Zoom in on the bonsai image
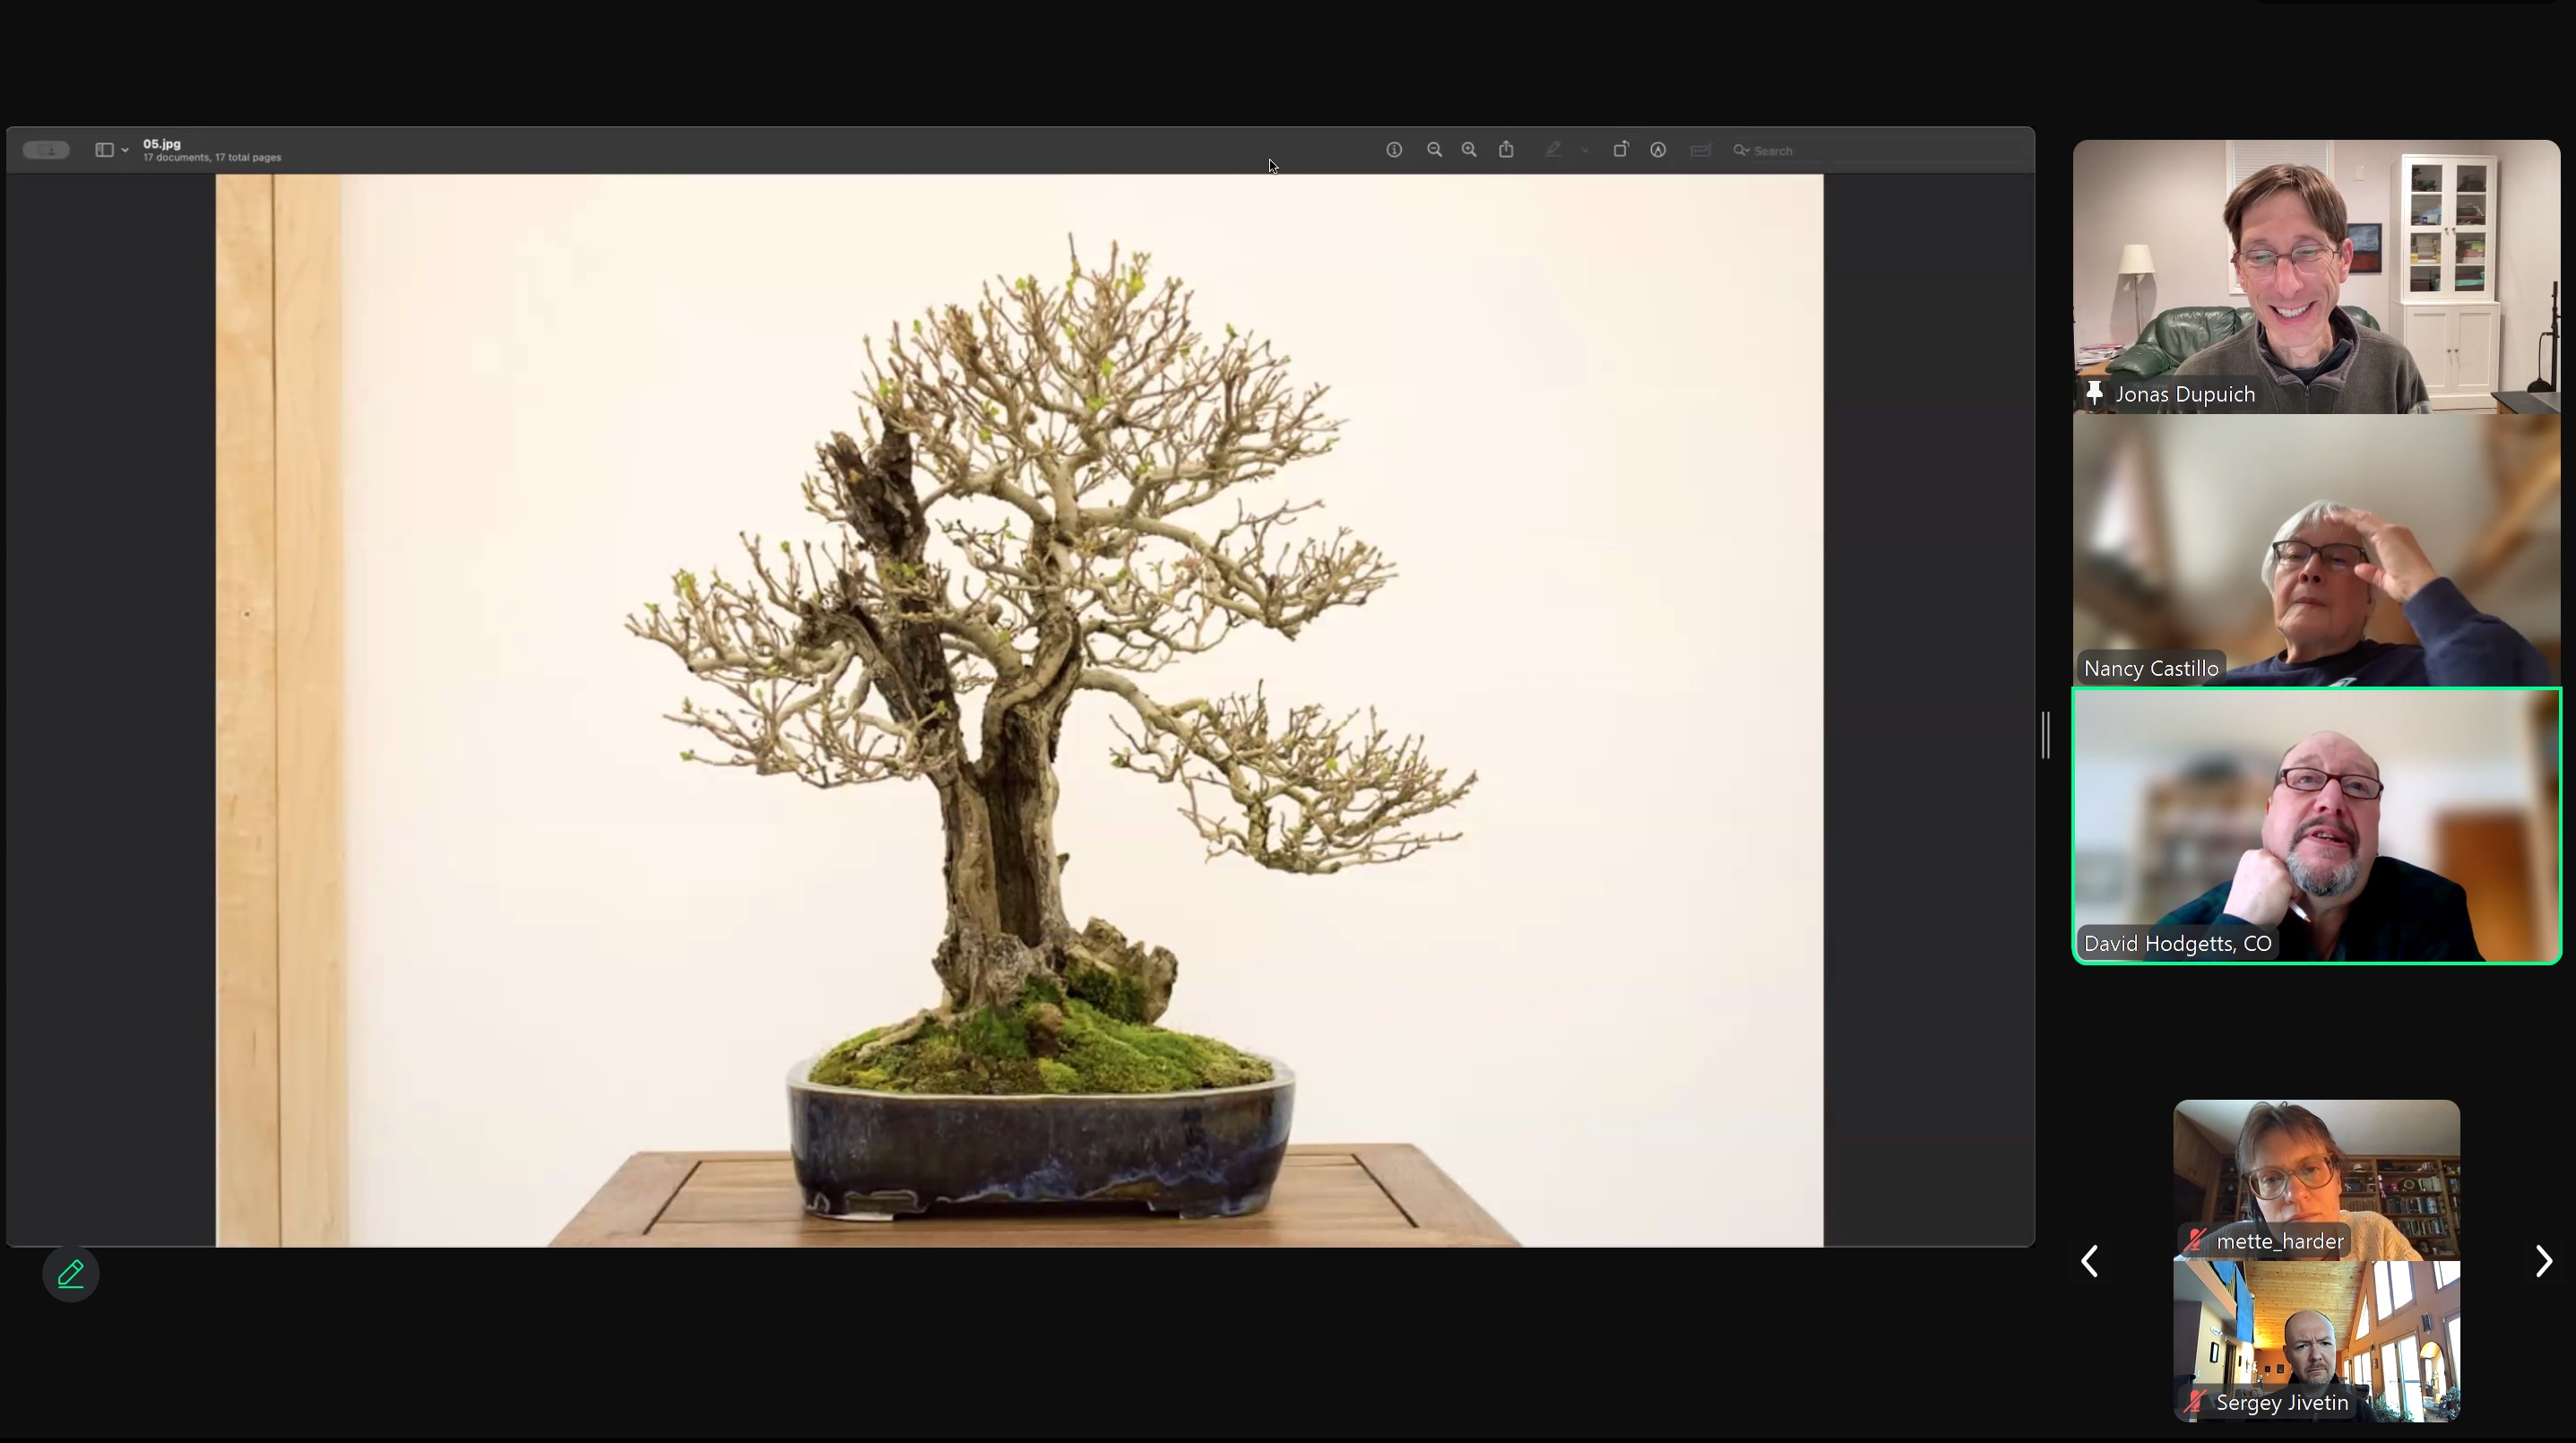 (x=1469, y=150)
